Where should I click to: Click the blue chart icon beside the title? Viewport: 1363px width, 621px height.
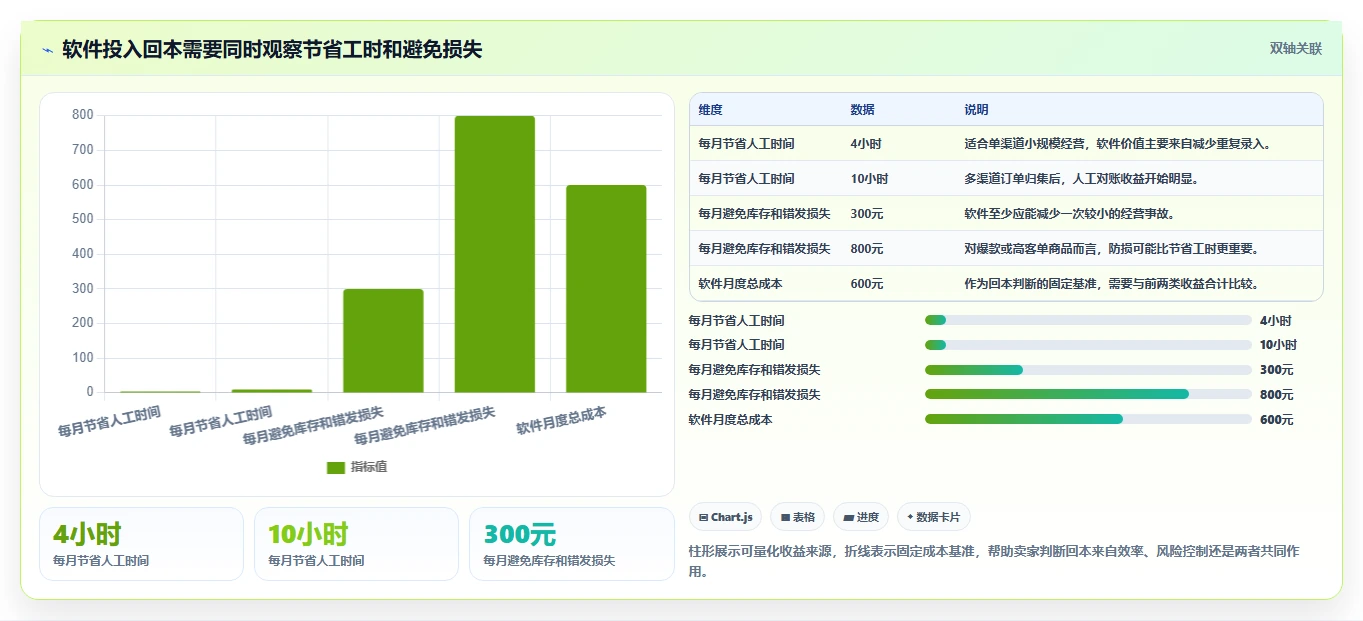(x=47, y=49)
